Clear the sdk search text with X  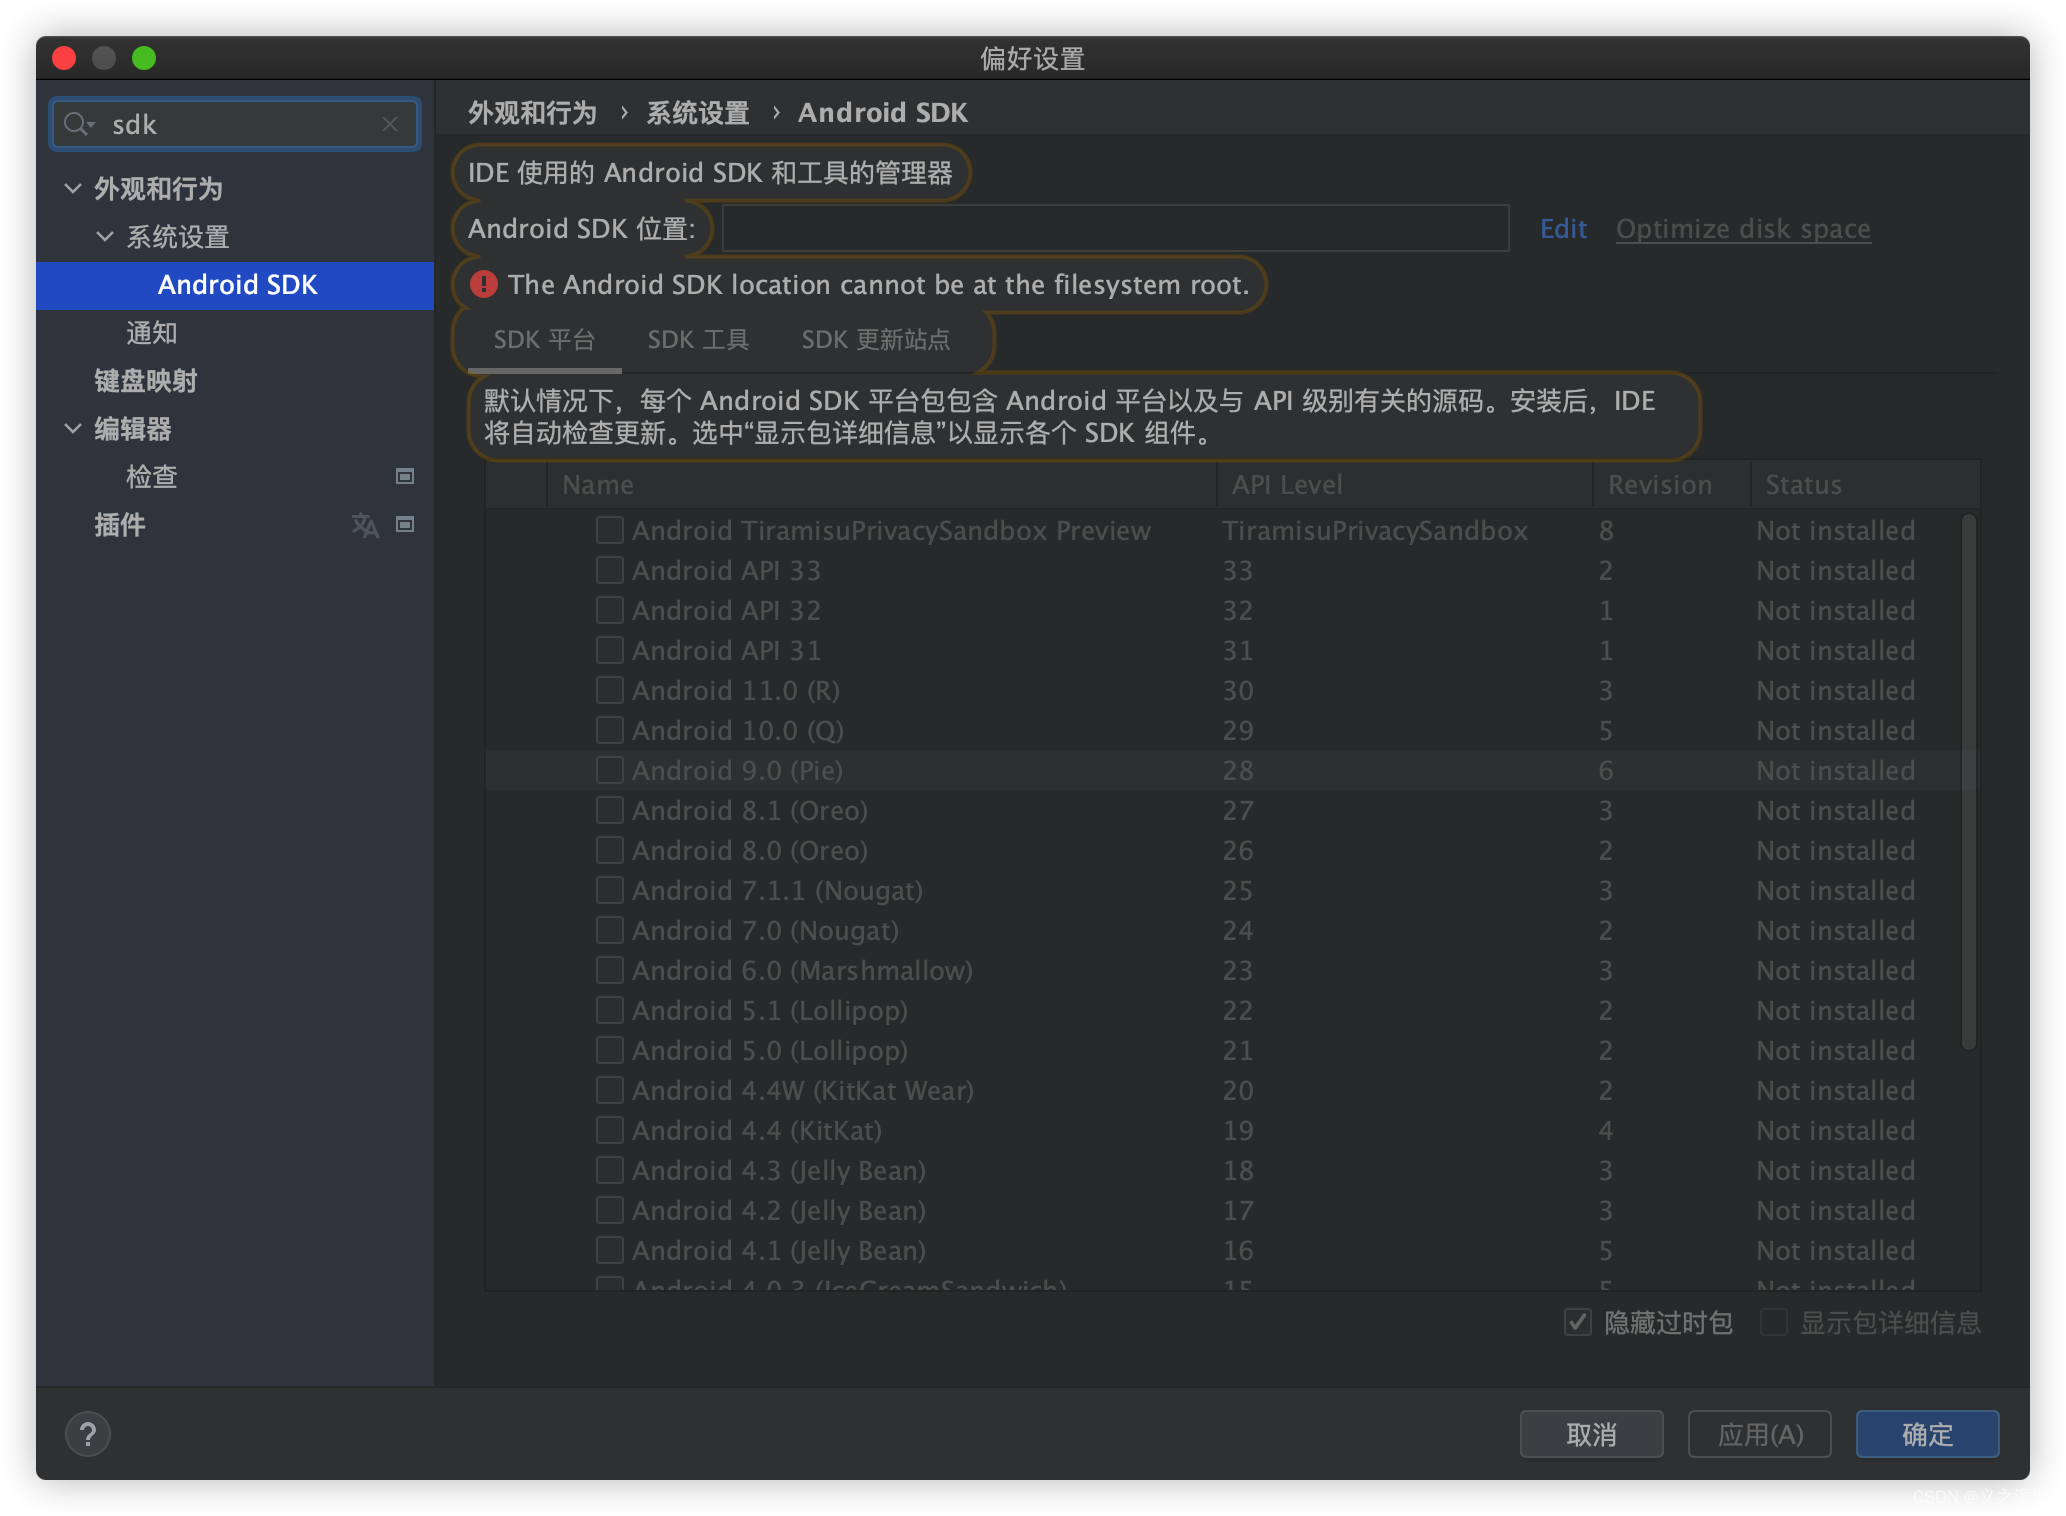[x=390, y=124]
